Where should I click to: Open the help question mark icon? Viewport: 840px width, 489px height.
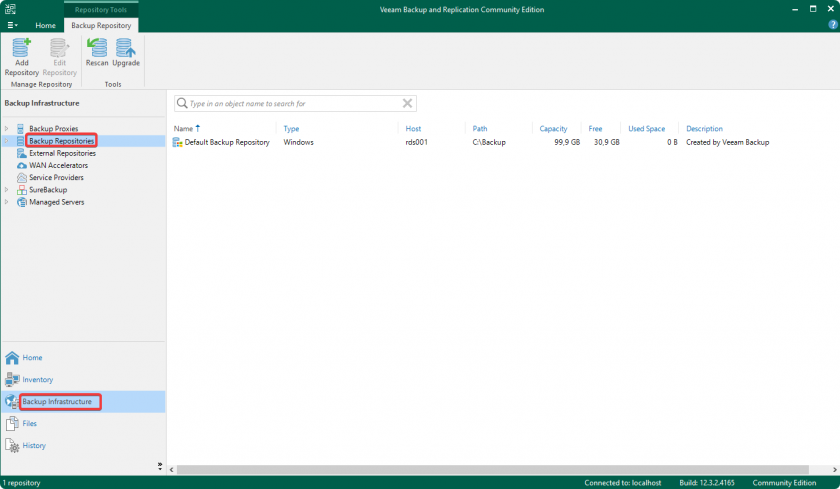832,24
